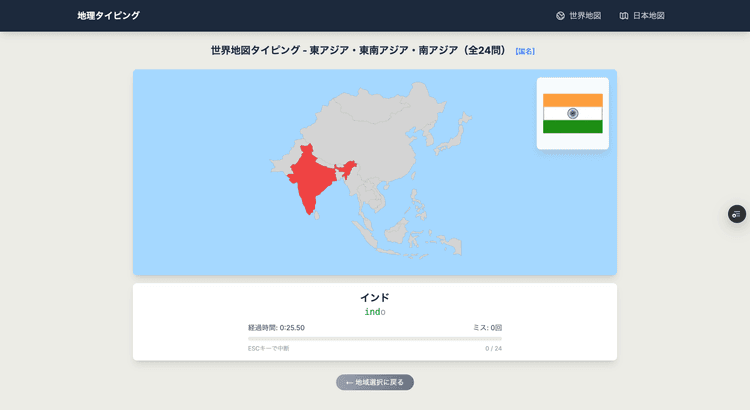The height and width of the screenshot is (410, 750).
Task: Click the 国名 mode link
Action: (525, 51)
